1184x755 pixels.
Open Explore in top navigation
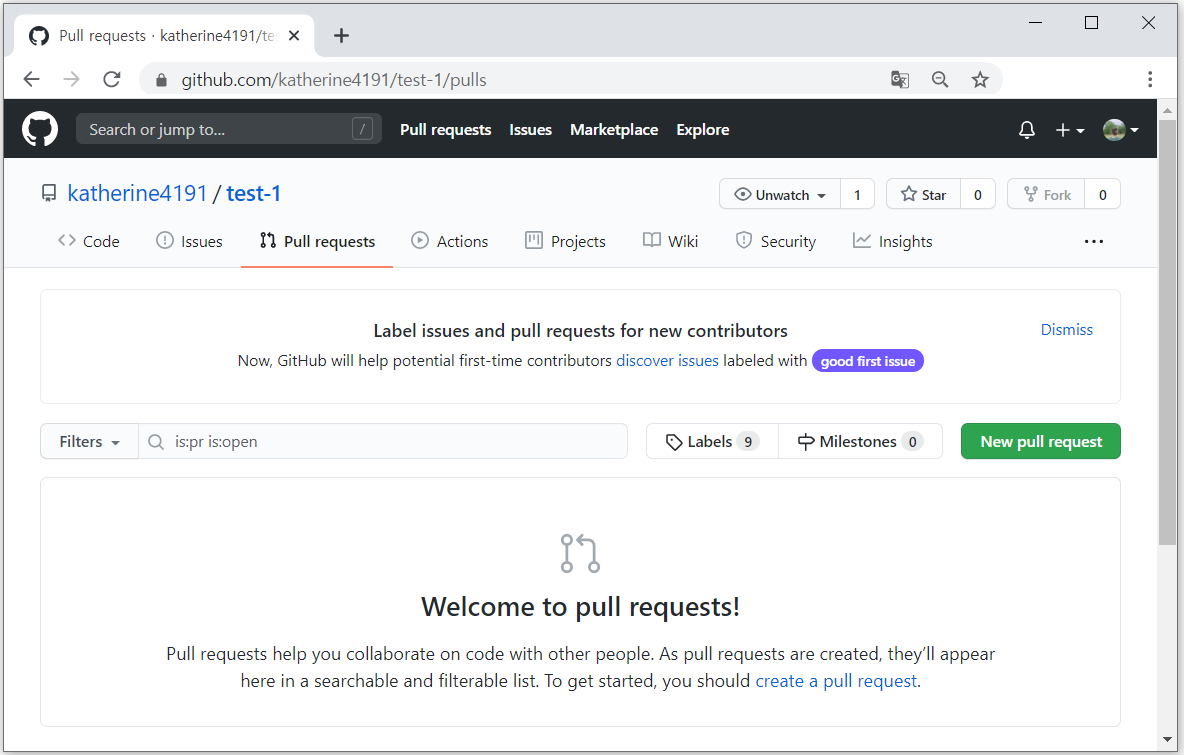point(702,130)
